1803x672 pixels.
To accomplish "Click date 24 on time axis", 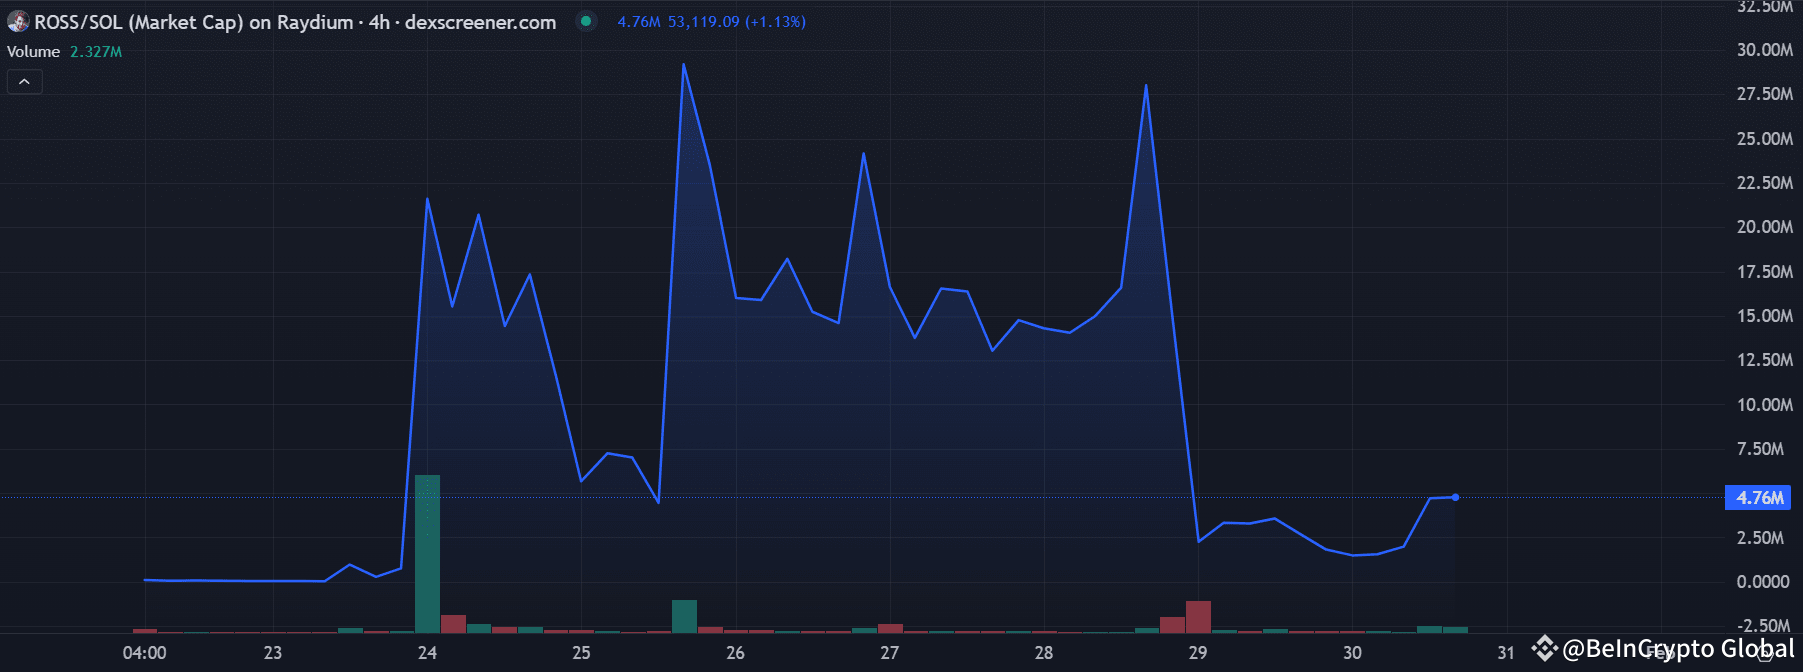I will pos(427,653).
